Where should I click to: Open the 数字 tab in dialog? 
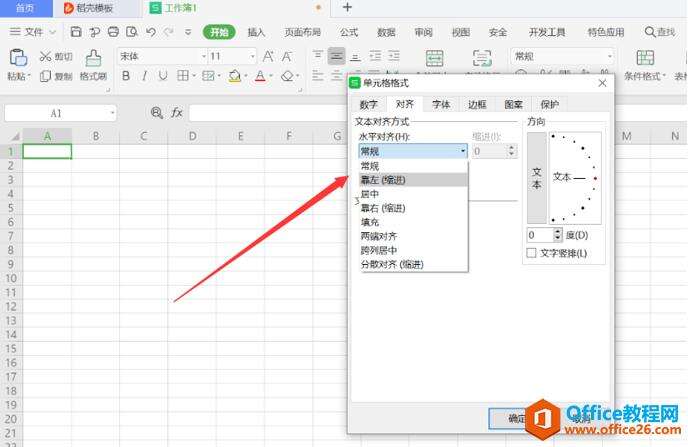[369, 104]
